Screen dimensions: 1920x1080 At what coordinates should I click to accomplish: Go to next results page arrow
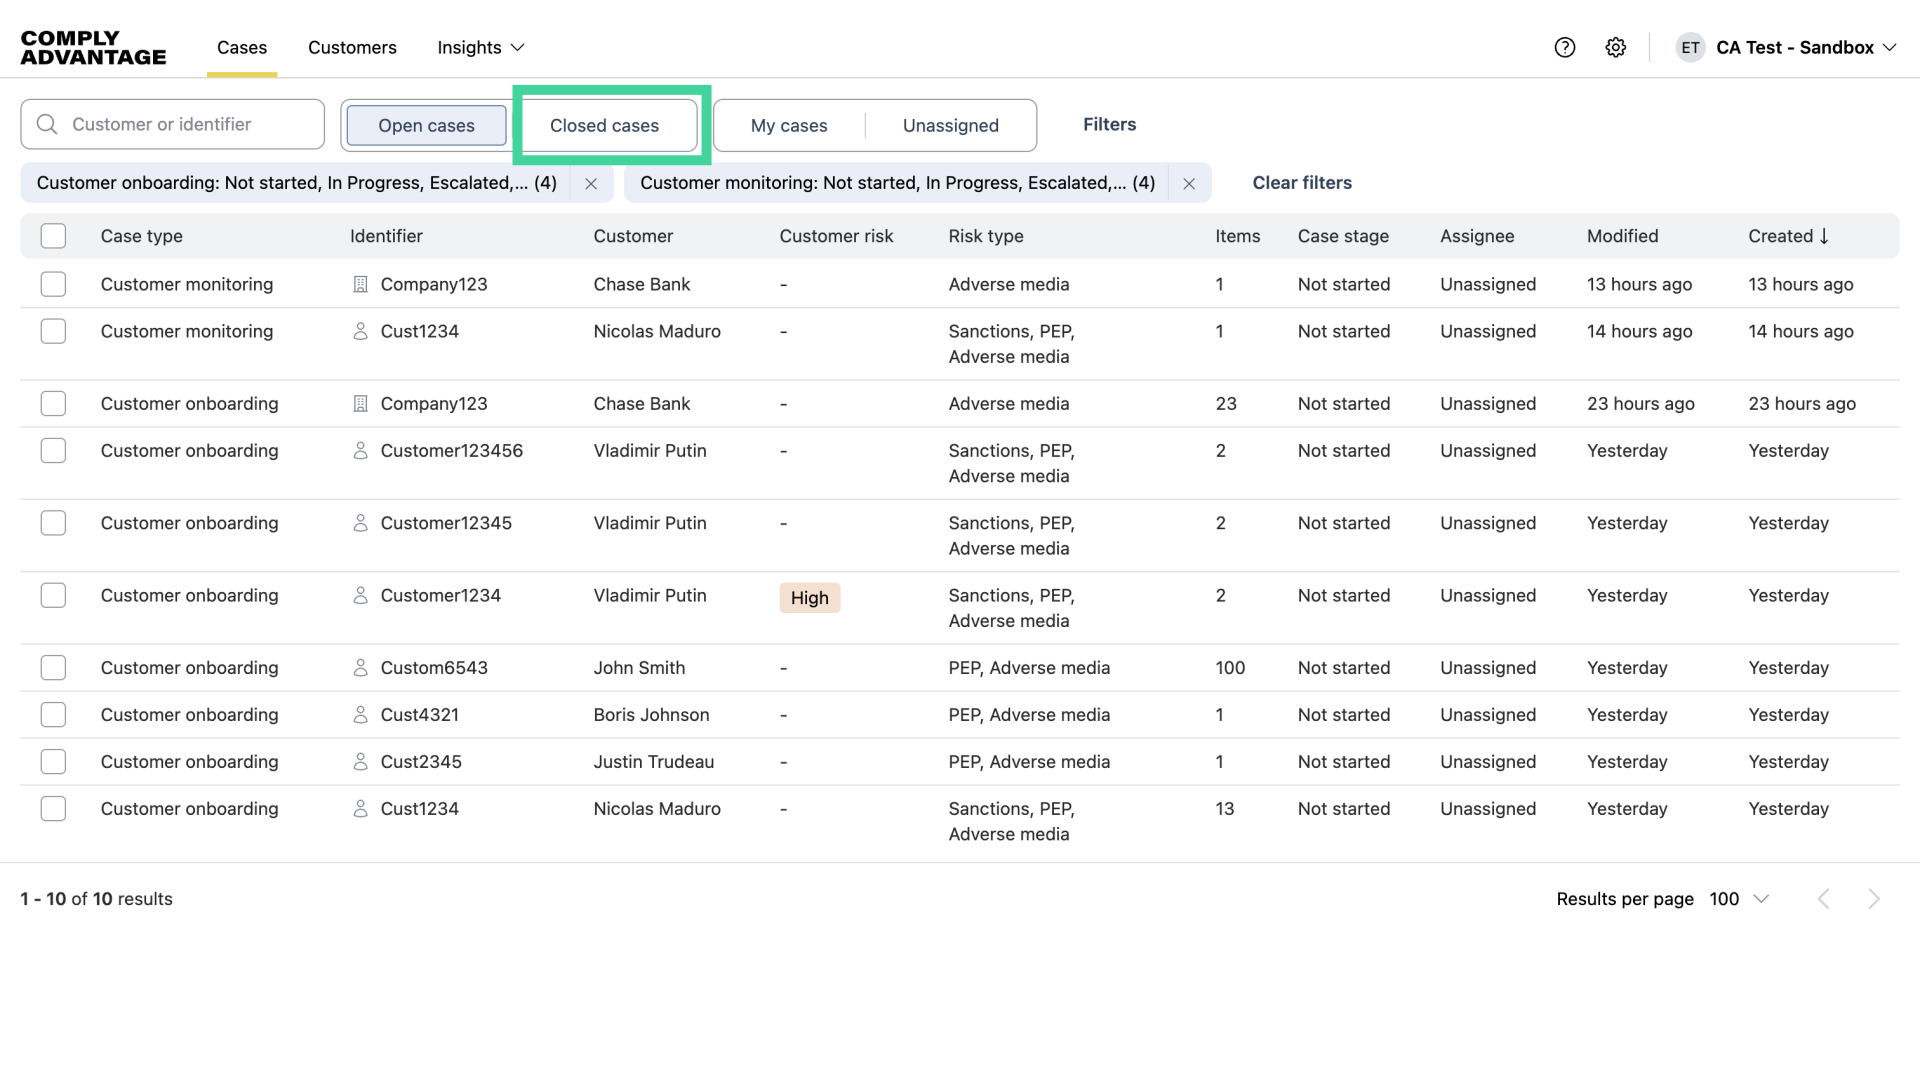click(1874, 899)
